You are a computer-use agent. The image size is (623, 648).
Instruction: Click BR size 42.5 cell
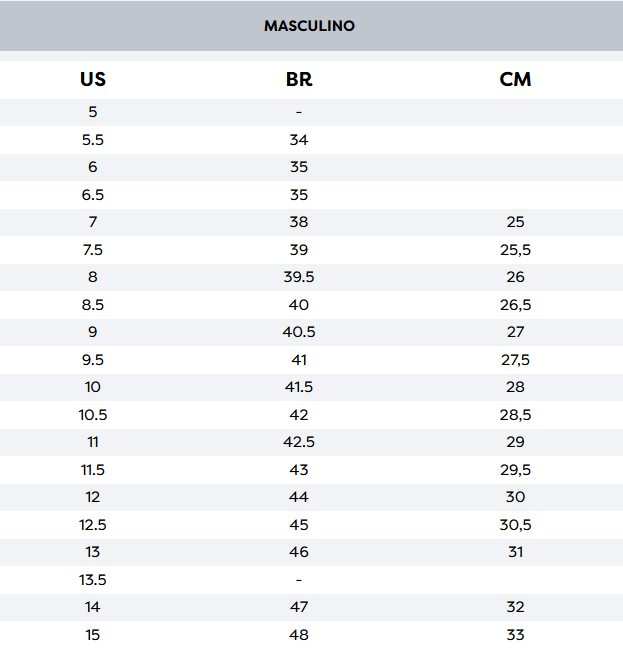tap(299, 442)
